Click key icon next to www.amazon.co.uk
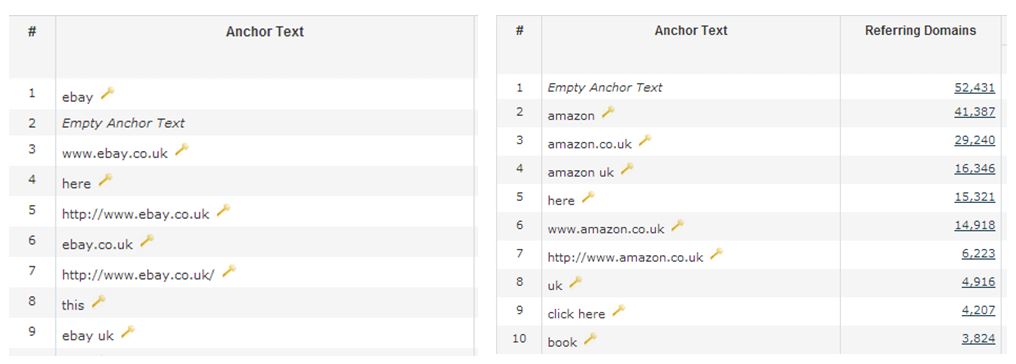The image size is (1016, 364). (x=678, y=225)
